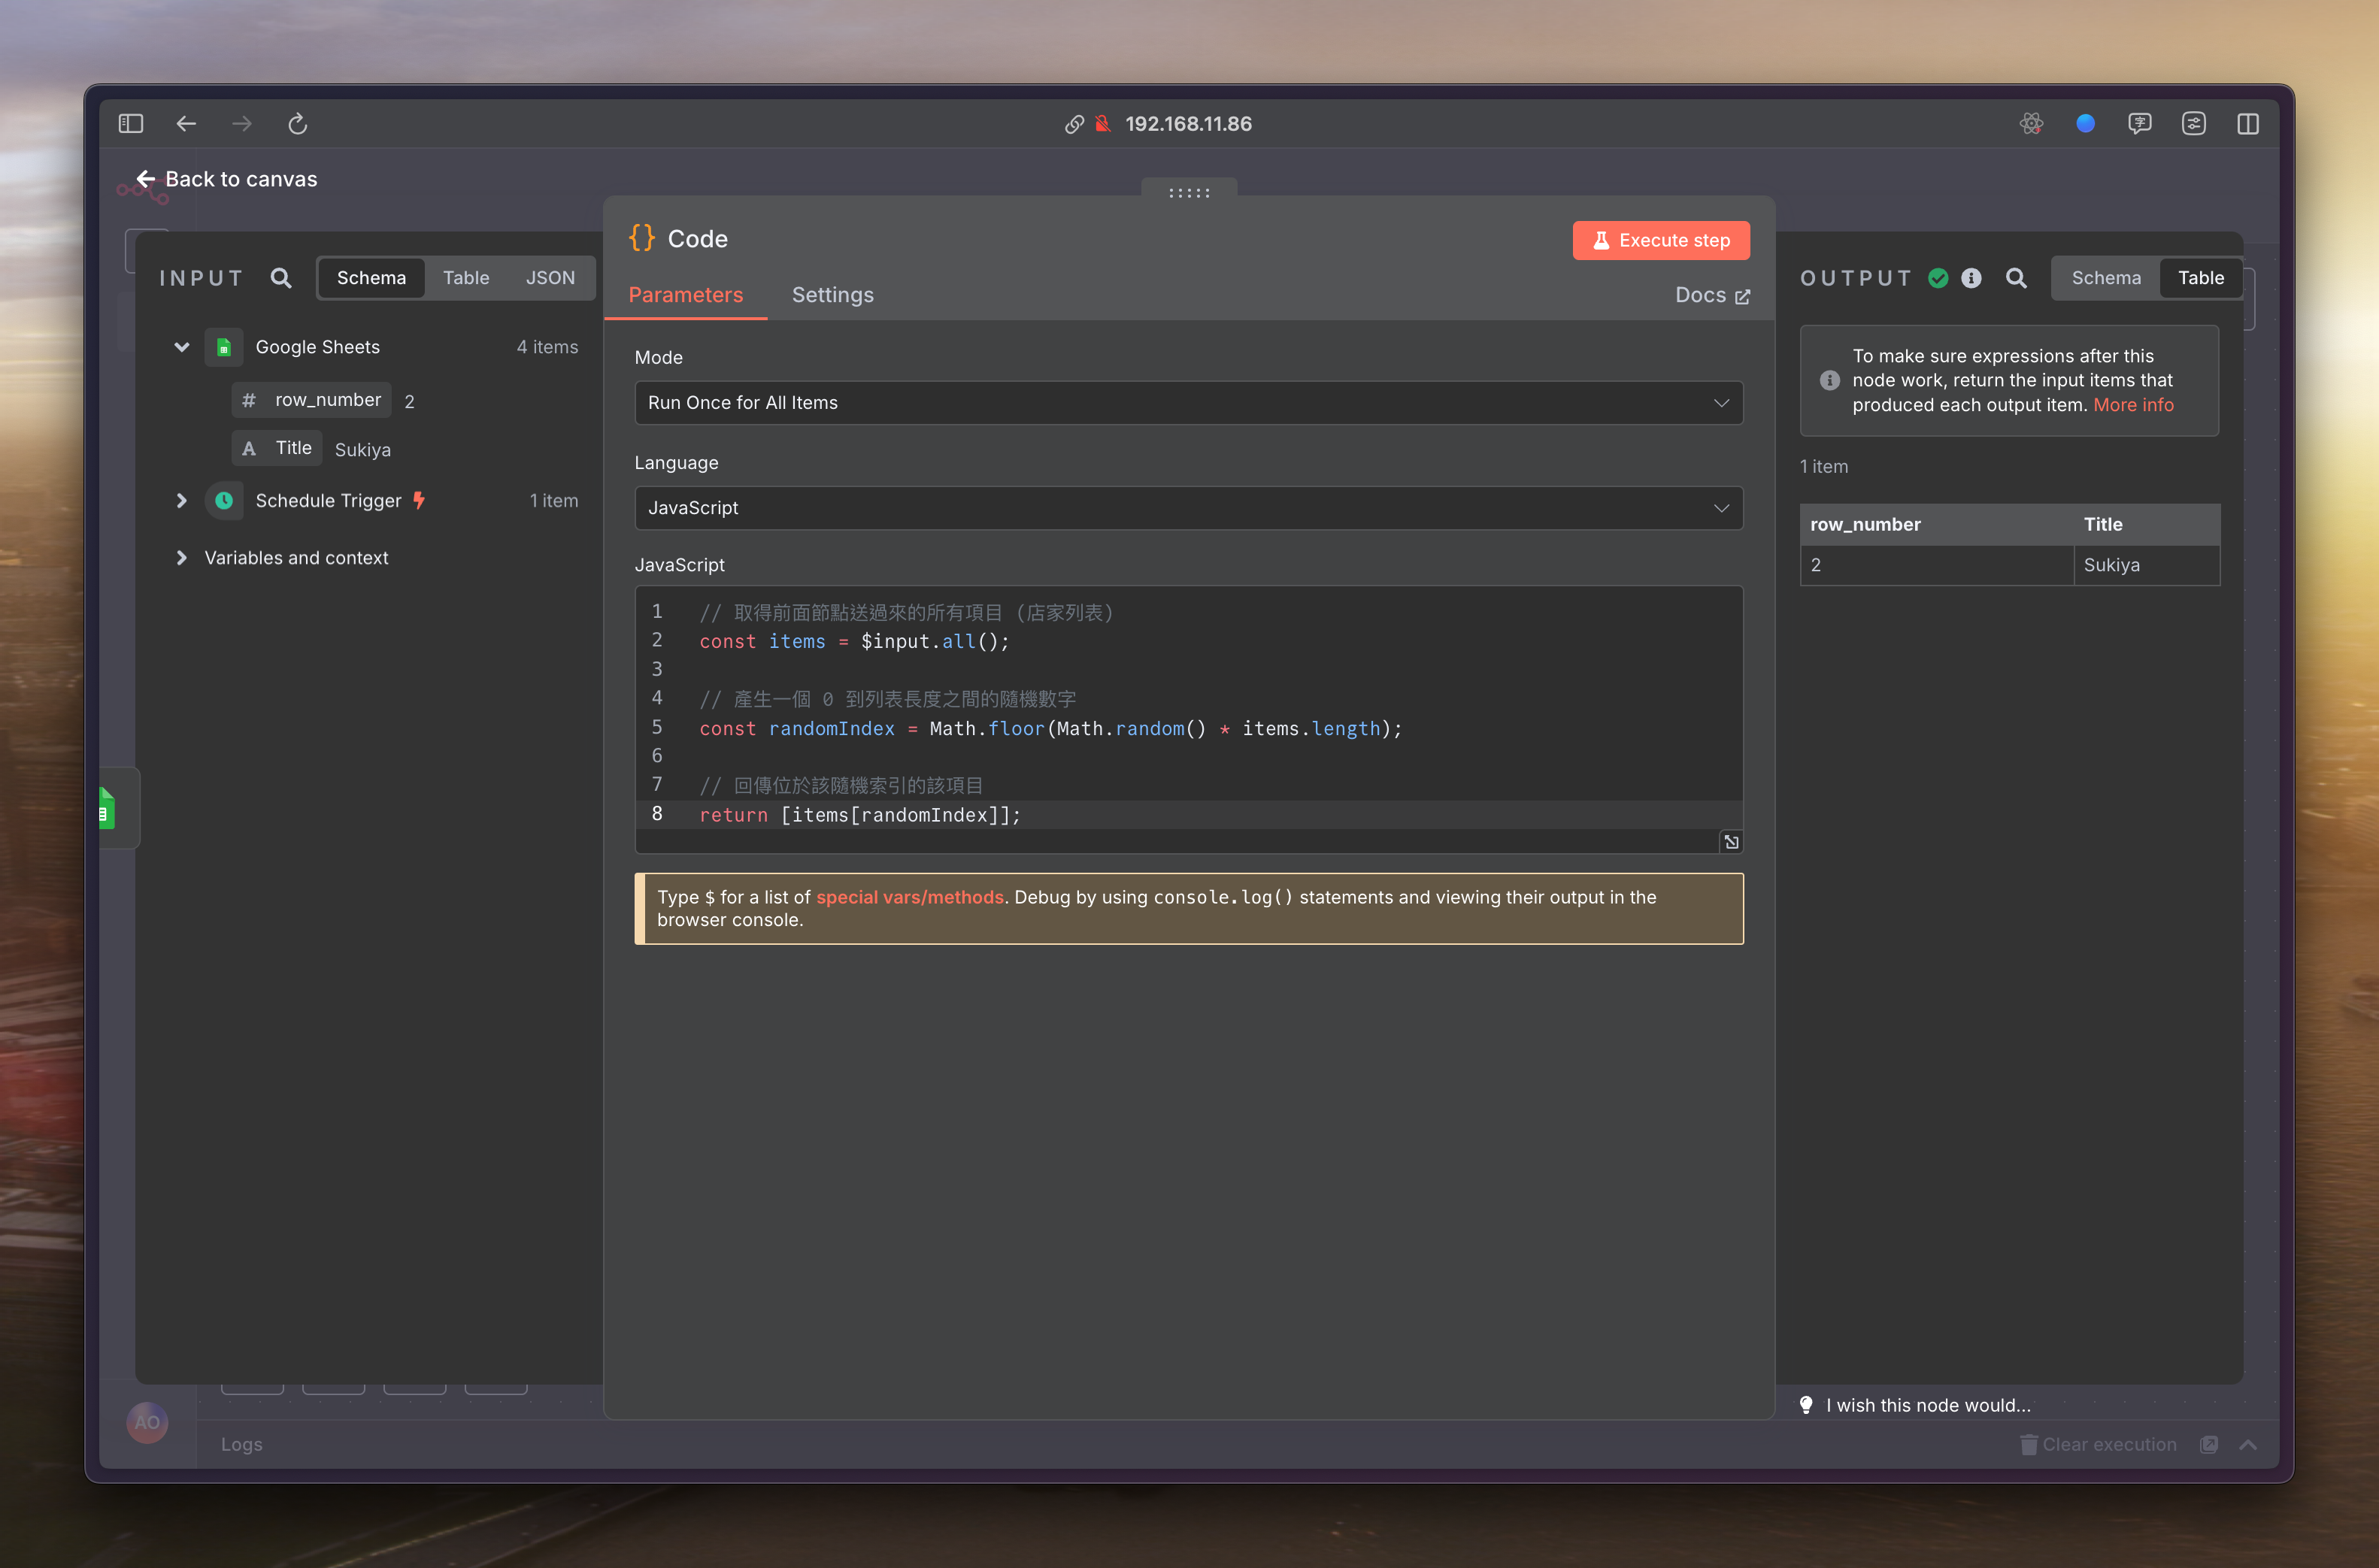Click the input panel search icon
Image resolution: width=2379 pixels, height=1568 pixels.
281,278
